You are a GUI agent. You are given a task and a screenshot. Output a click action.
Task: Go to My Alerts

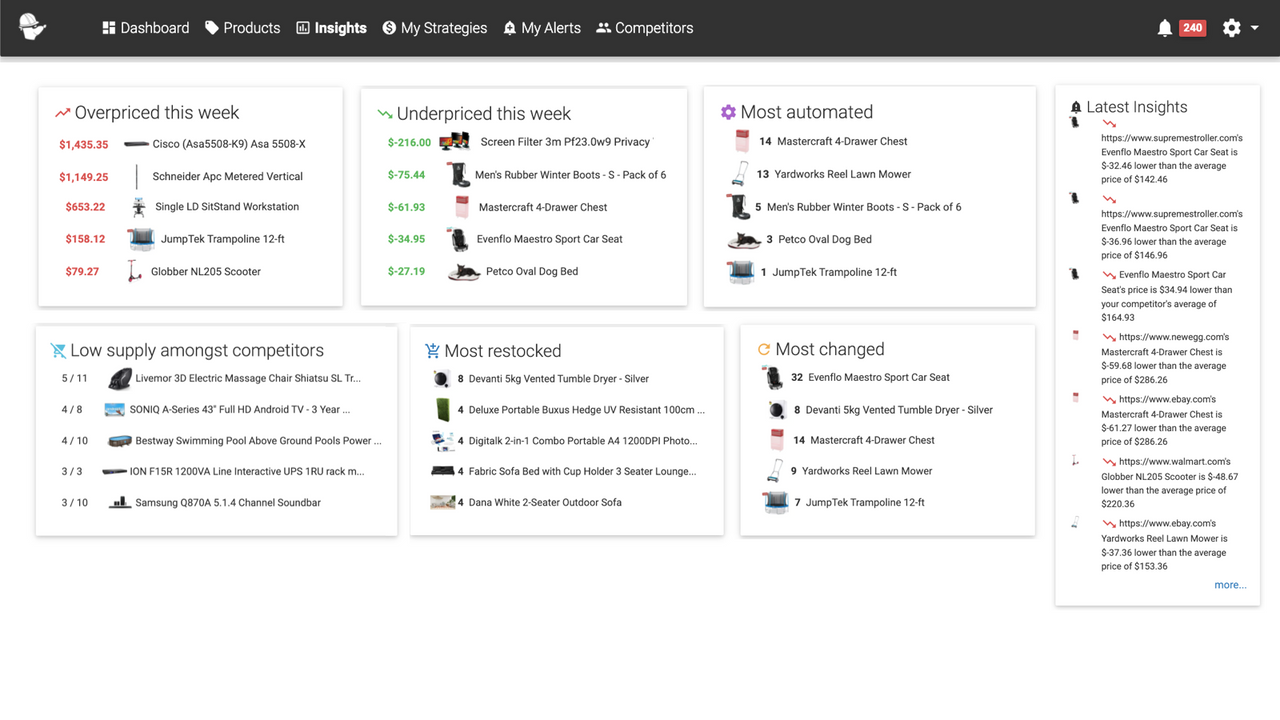(541, 27)
